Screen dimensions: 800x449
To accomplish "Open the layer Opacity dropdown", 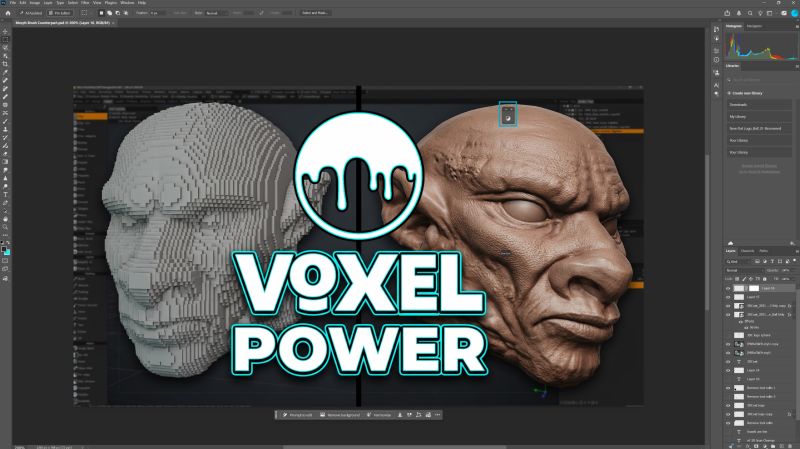I will pos(787,270).
